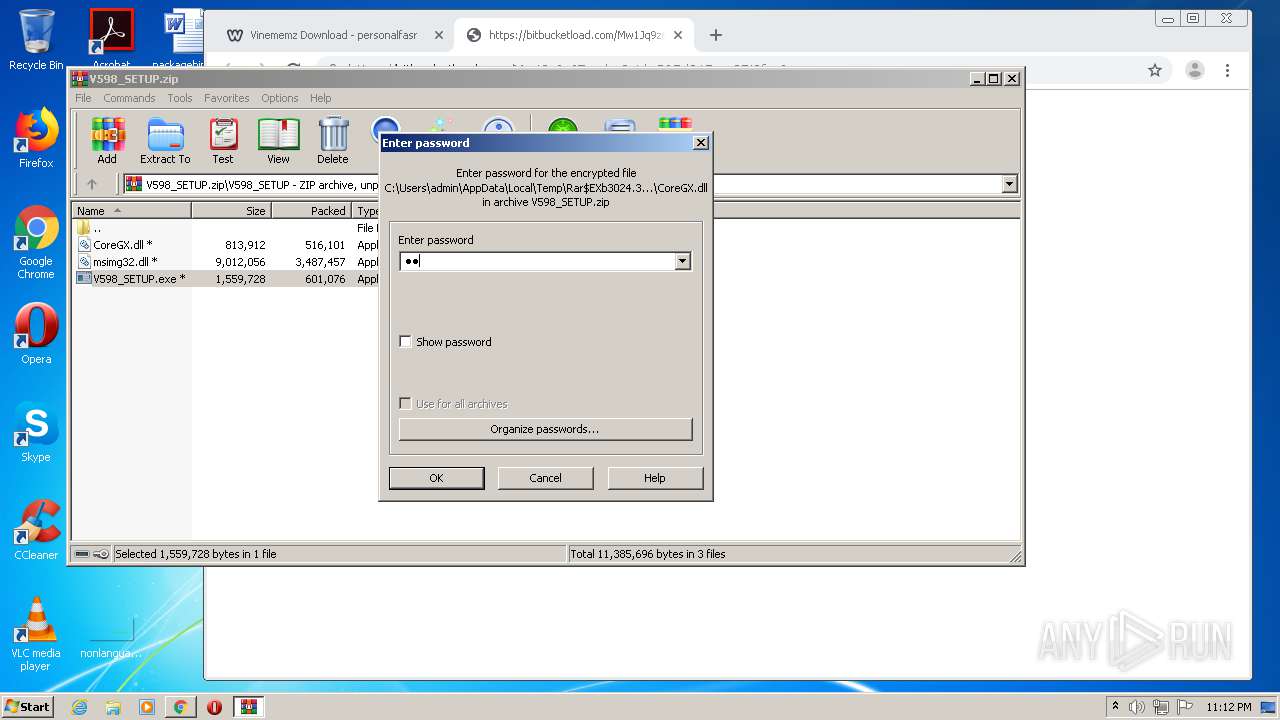Expand the password history dropdown
The height and width of the screenshot is (720, 1280).
pos(682,261)
